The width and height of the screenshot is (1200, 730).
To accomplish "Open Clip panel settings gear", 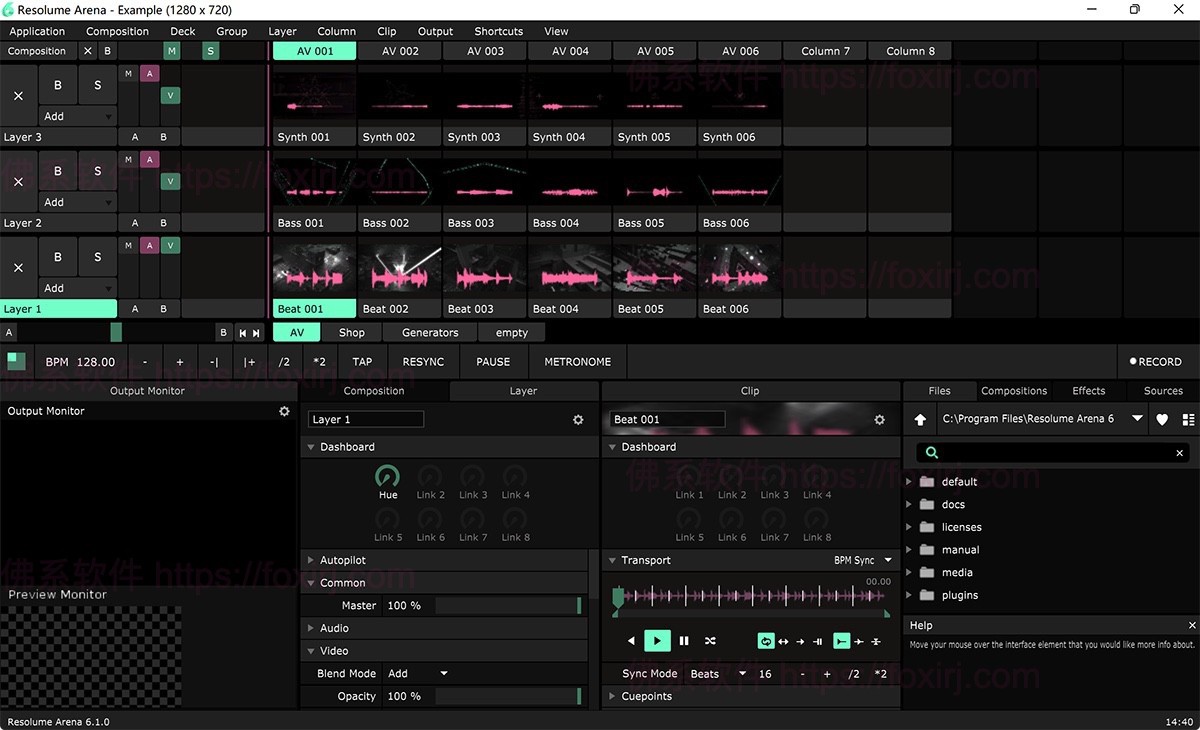I will [x=880, y=420].
